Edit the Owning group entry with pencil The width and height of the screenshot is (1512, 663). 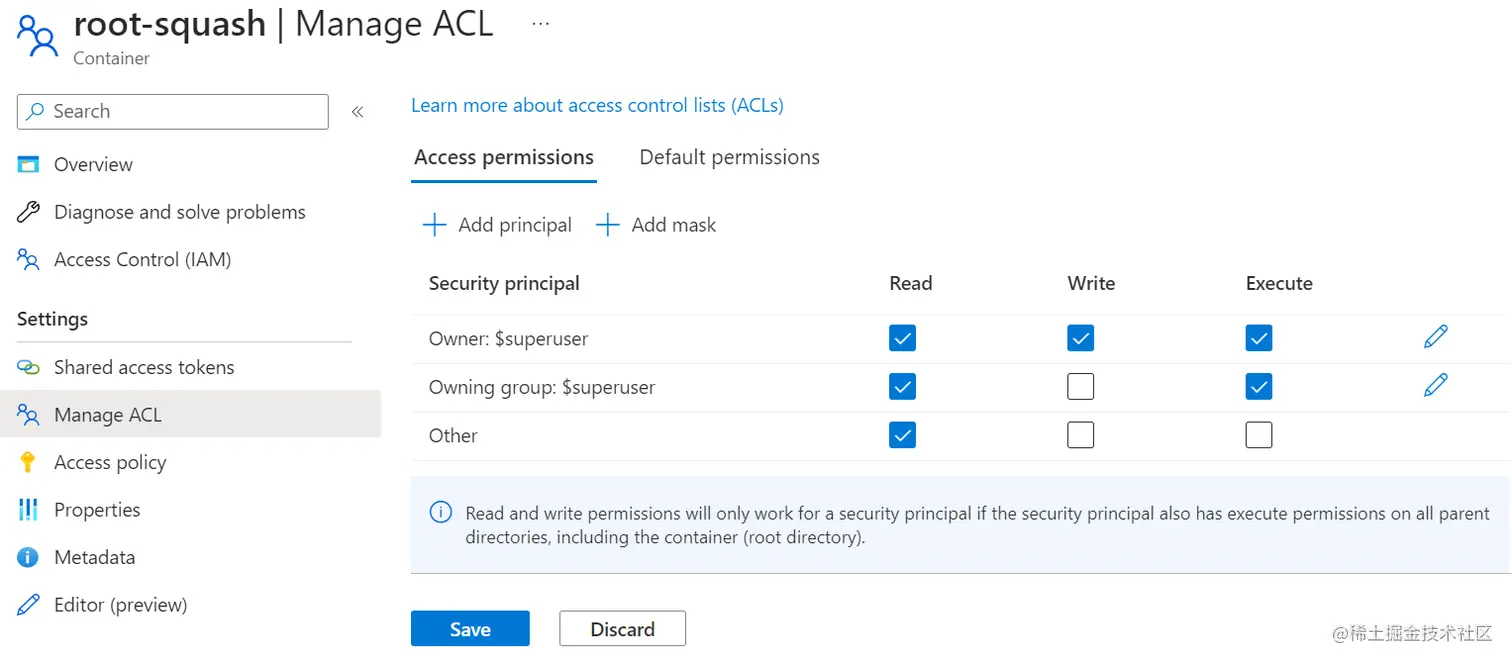pyautogui.click(x=1435, y=386)
